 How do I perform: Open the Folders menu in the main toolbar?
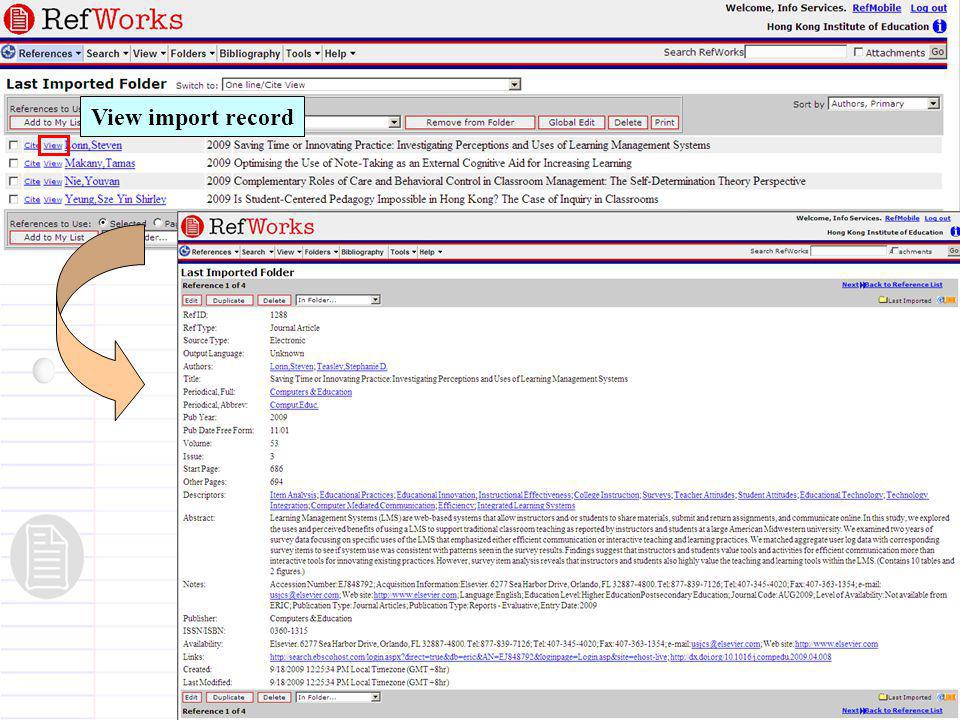(192, 53)
